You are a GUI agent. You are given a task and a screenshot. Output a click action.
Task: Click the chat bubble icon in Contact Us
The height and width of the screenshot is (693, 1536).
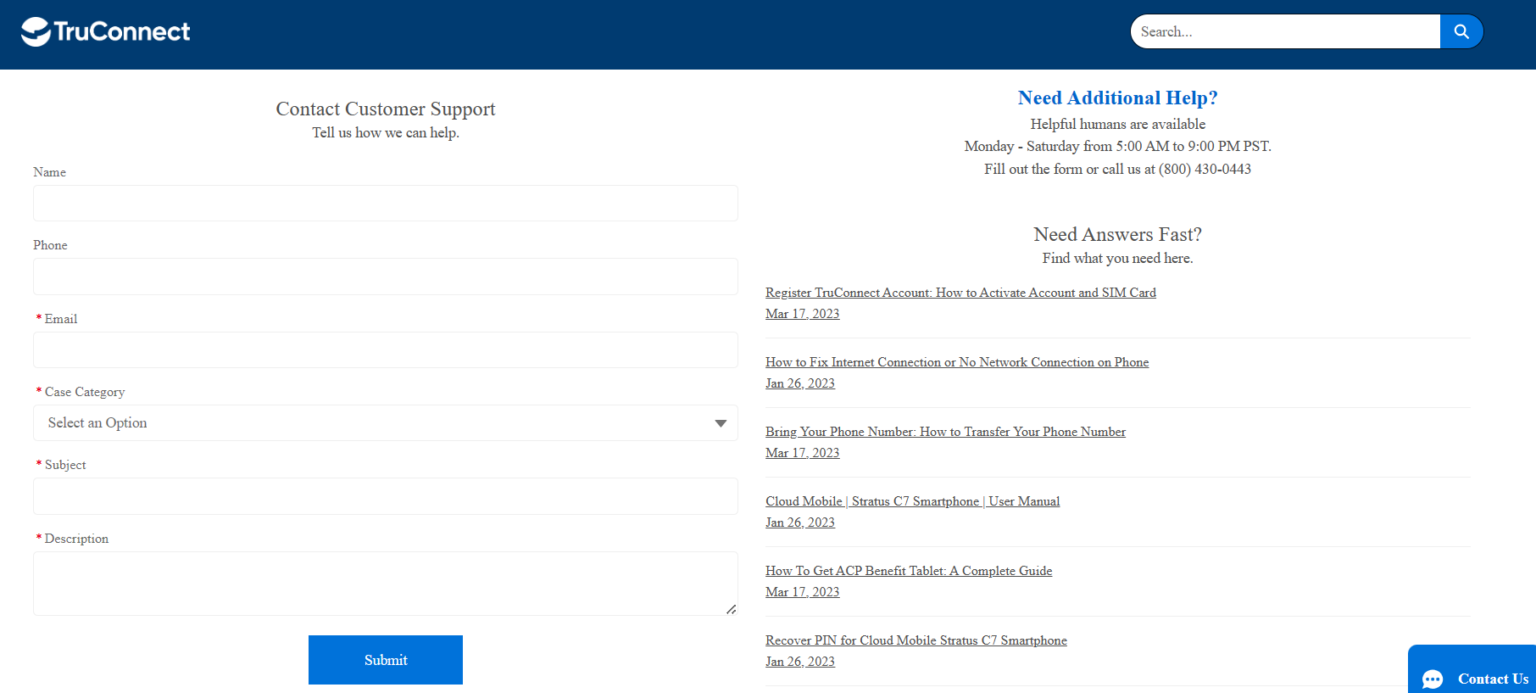click(x=1432, y=680)
